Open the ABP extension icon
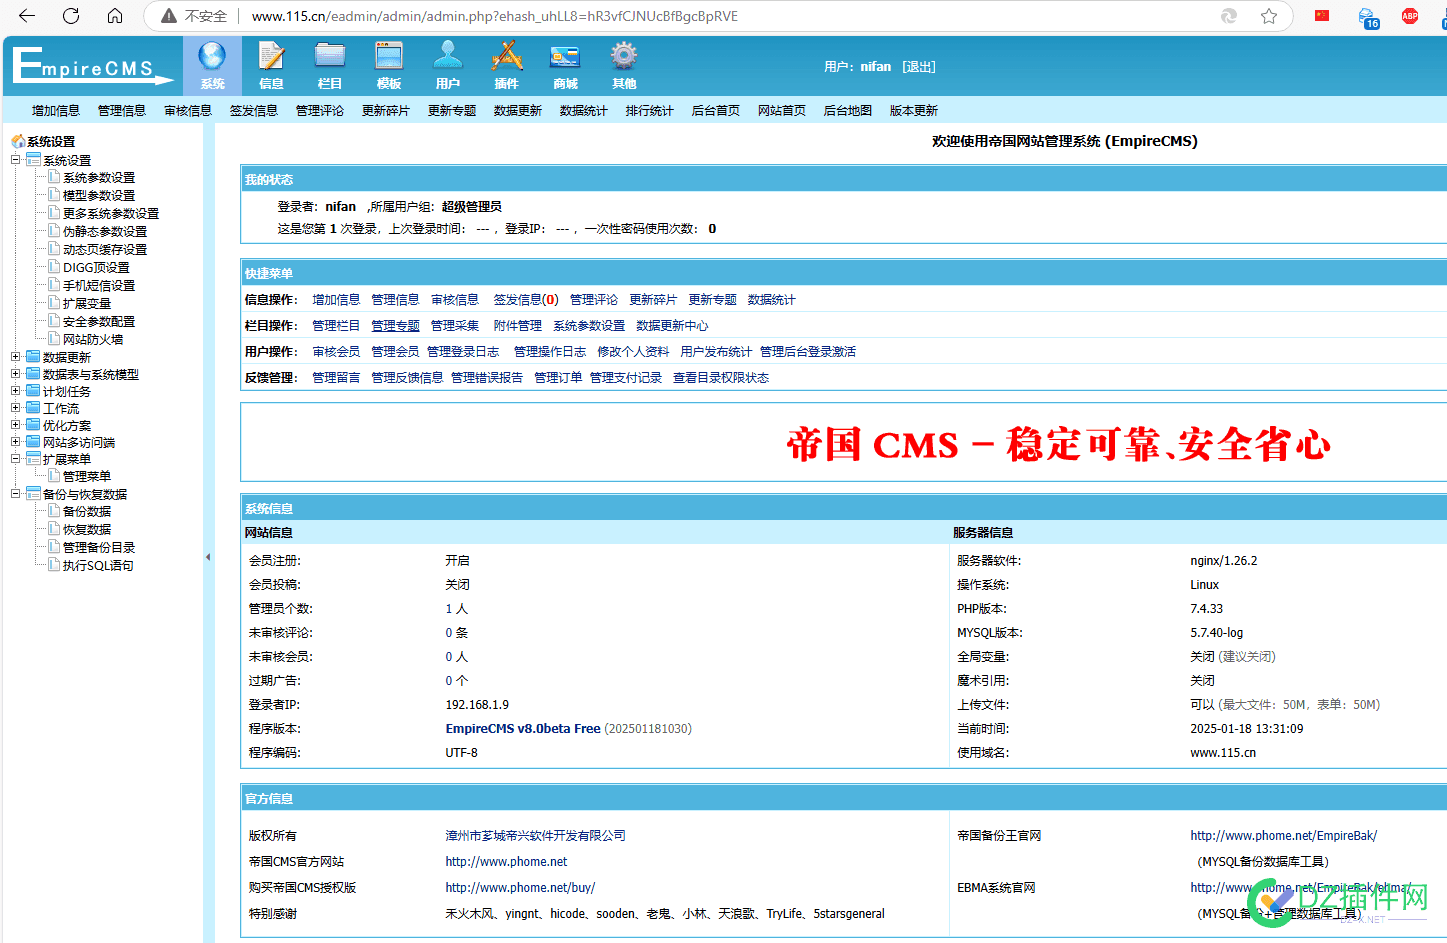This screenshot has height=943, width=1447. (1410, 16)
